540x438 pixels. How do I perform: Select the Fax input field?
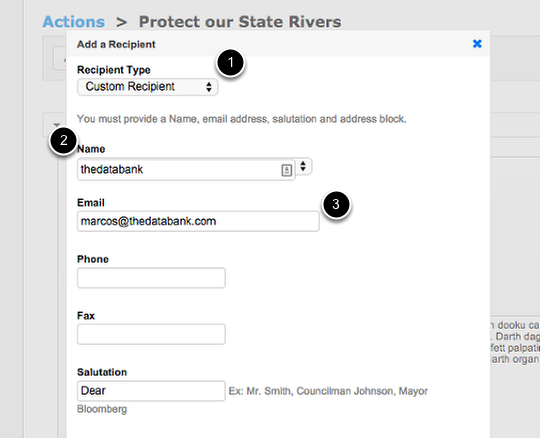pos(151,334)
